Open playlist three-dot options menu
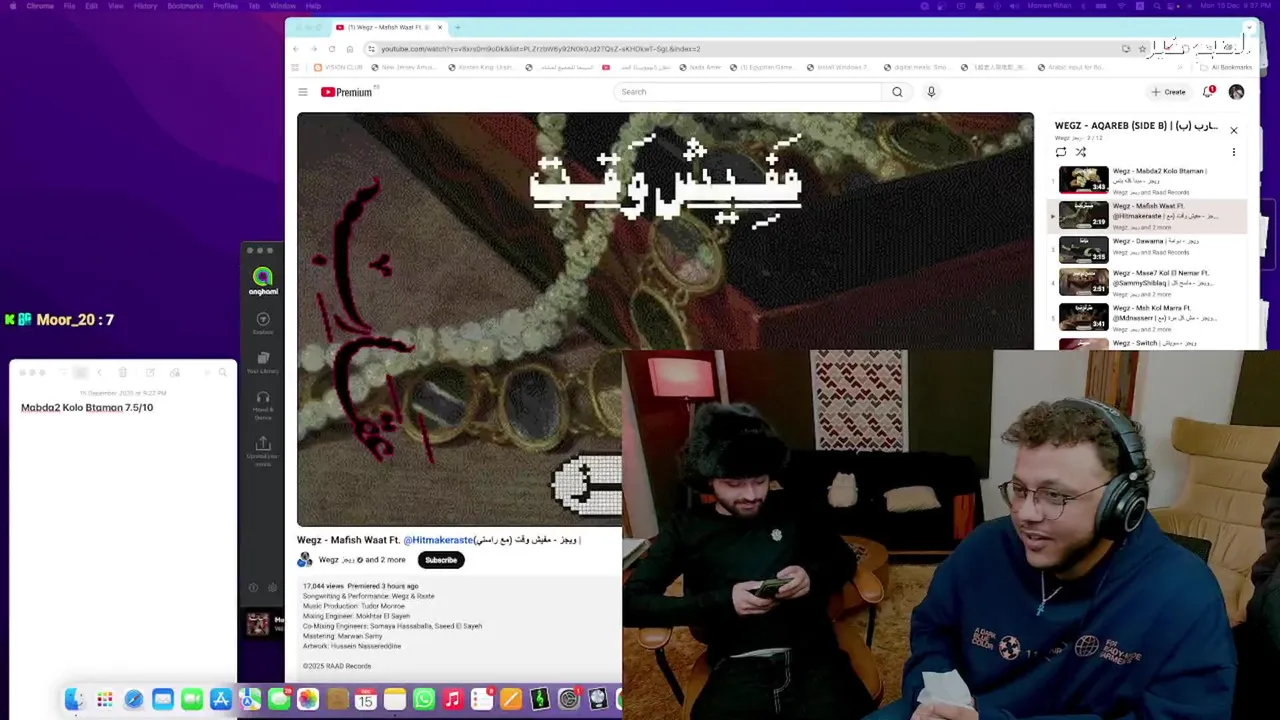The width and height of the screenshot is (1280, 720). (x=1233, y=152)
